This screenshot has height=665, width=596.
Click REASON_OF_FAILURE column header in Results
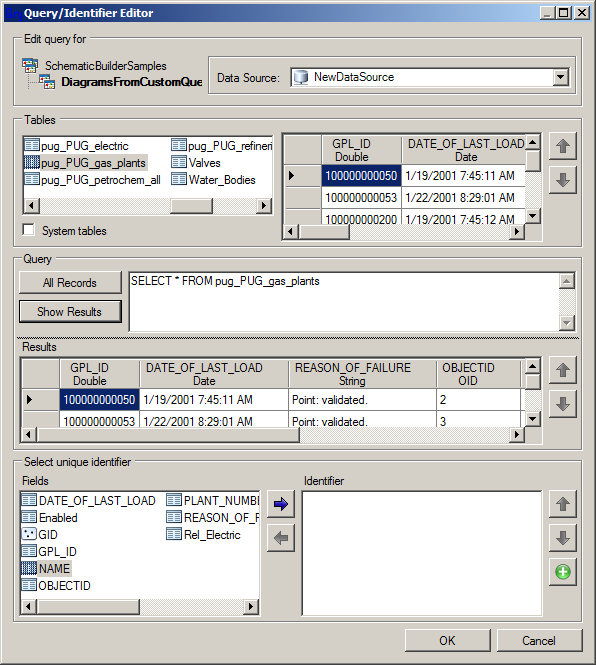pos(362,374)
